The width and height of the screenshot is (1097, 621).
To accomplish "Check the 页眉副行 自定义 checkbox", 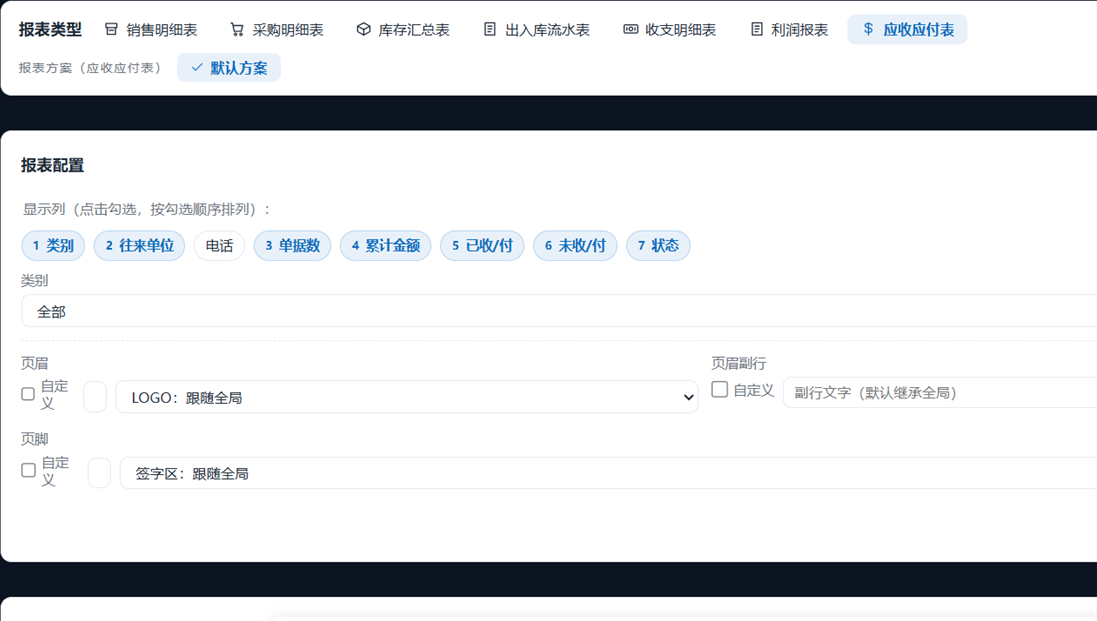I will (719, 390).
